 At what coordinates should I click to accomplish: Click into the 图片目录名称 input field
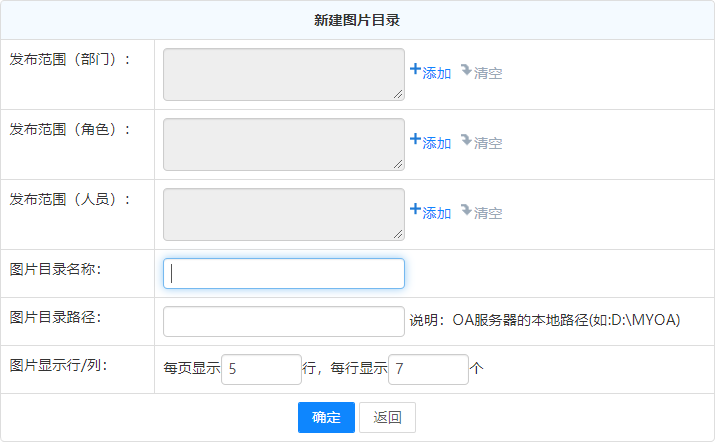[x=284, y=274]
